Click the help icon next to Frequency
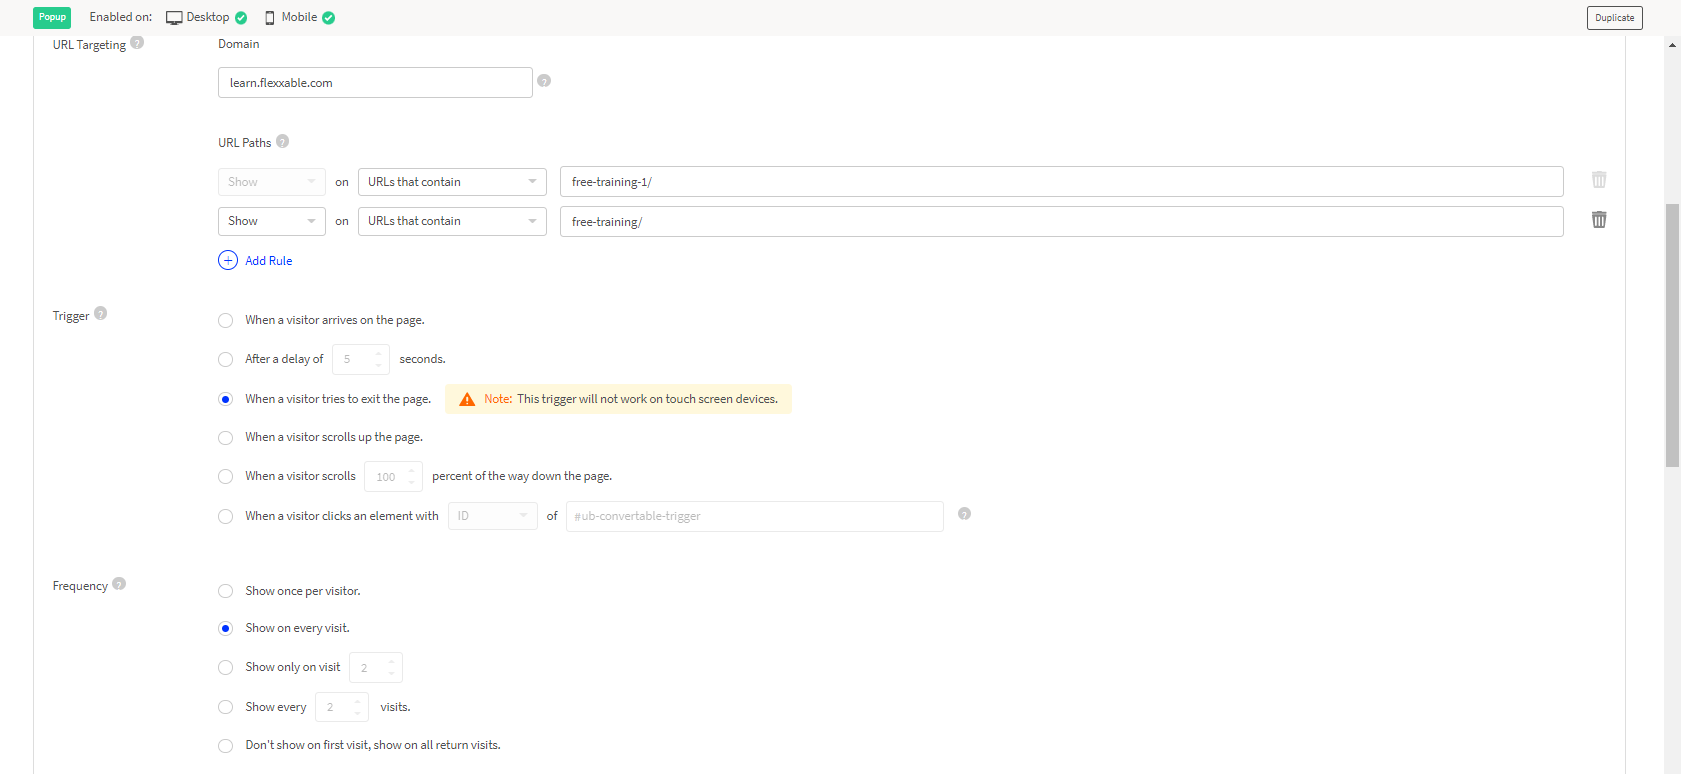Screen dimensions: 1681x774 pos(119,584)
